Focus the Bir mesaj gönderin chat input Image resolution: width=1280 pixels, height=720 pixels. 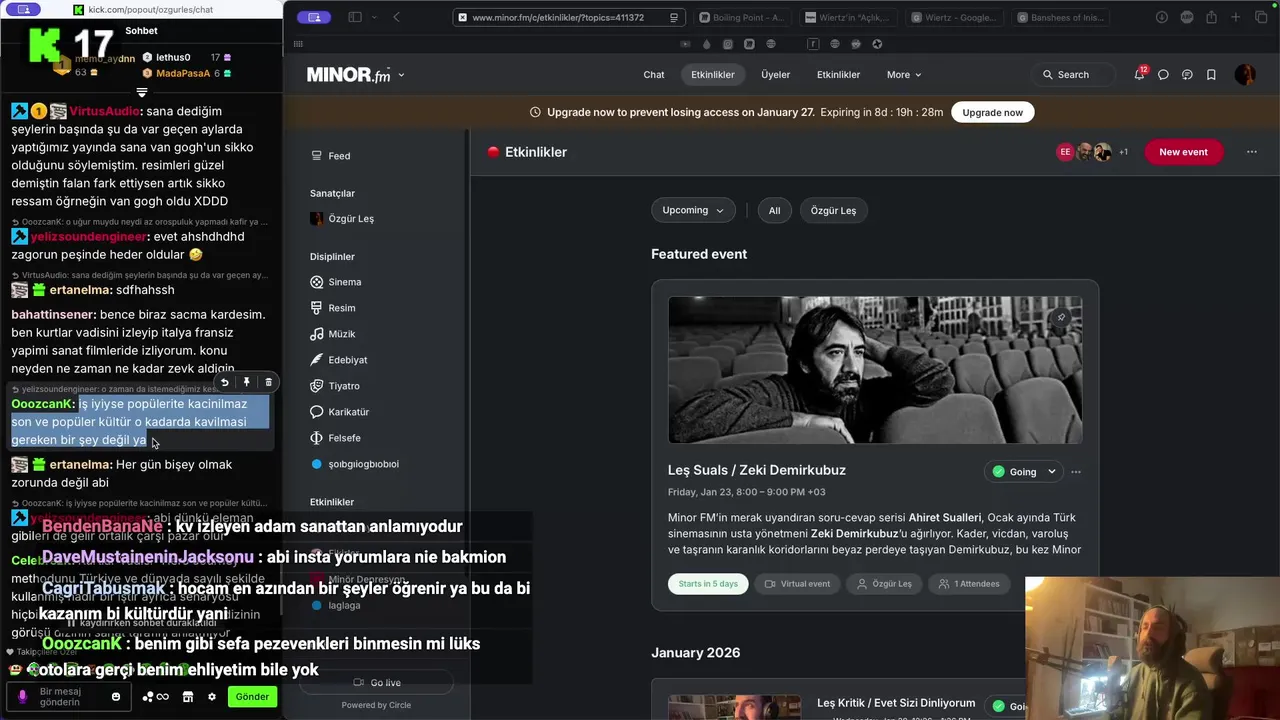(70, 697)
